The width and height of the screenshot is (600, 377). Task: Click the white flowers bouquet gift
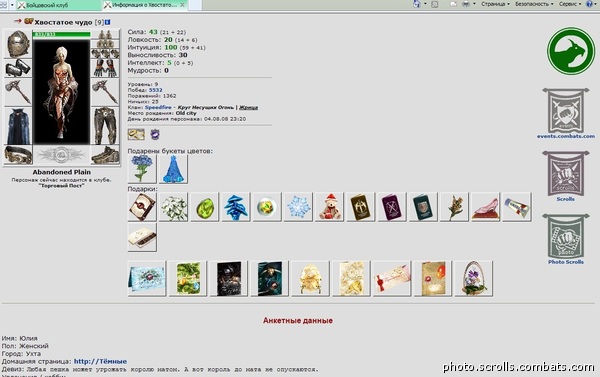[x=173, y=207]
